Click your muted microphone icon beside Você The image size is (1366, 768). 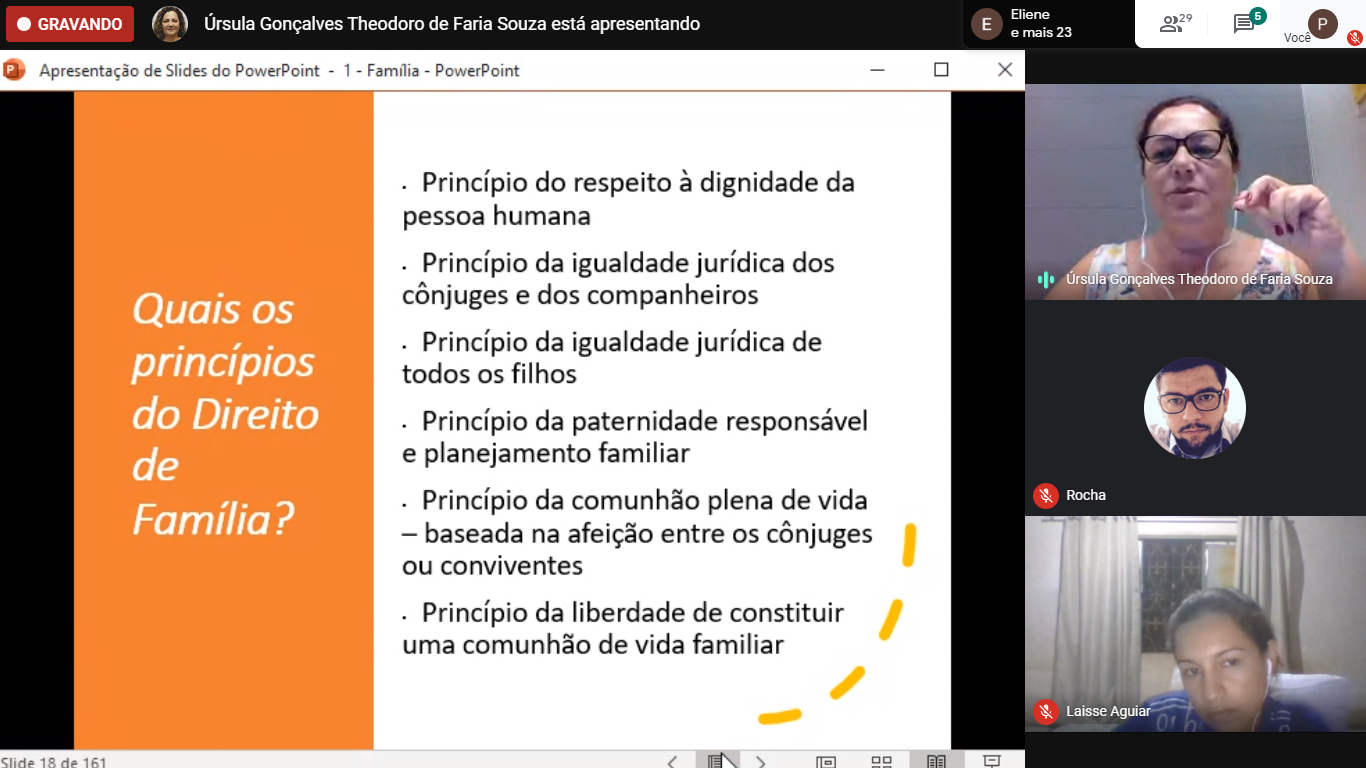[1354, 38]
